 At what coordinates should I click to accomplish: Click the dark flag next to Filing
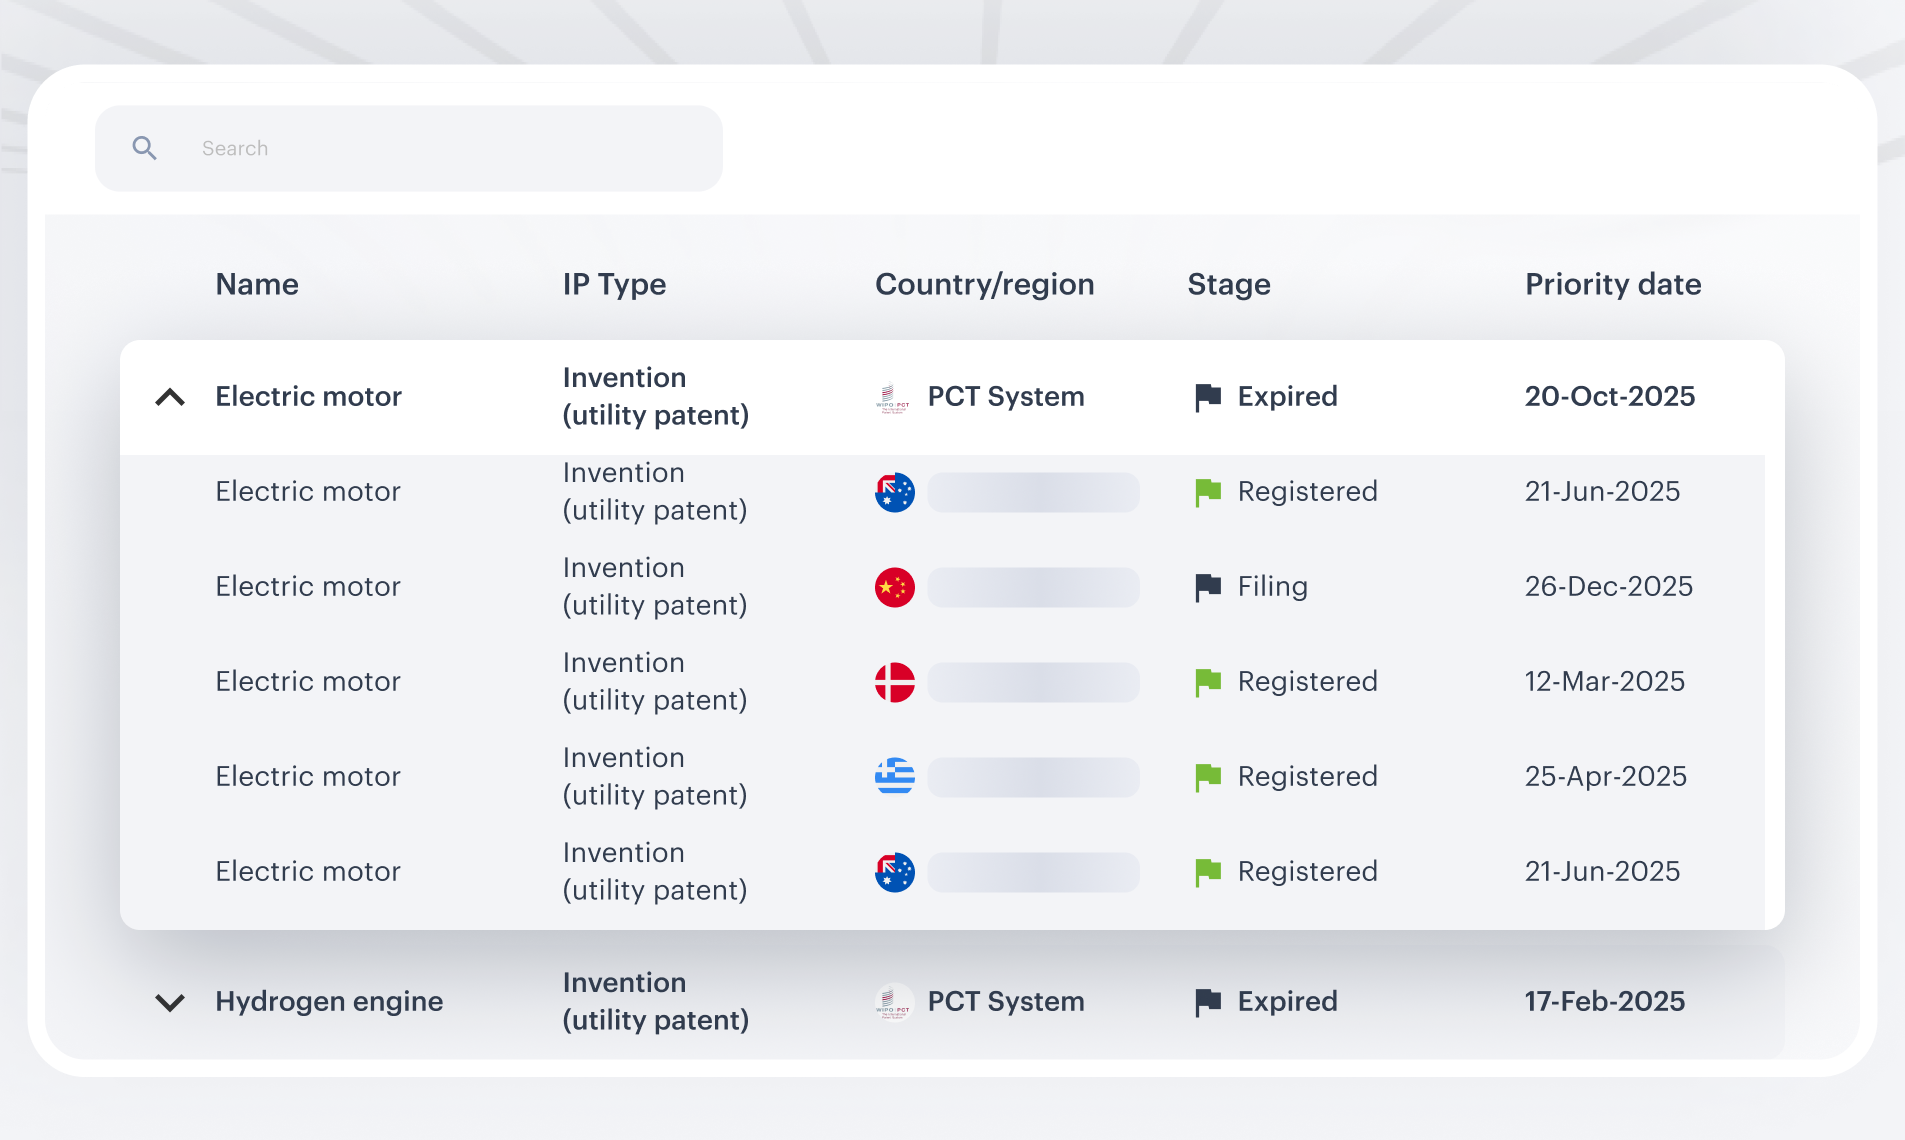pos(1208,587)
